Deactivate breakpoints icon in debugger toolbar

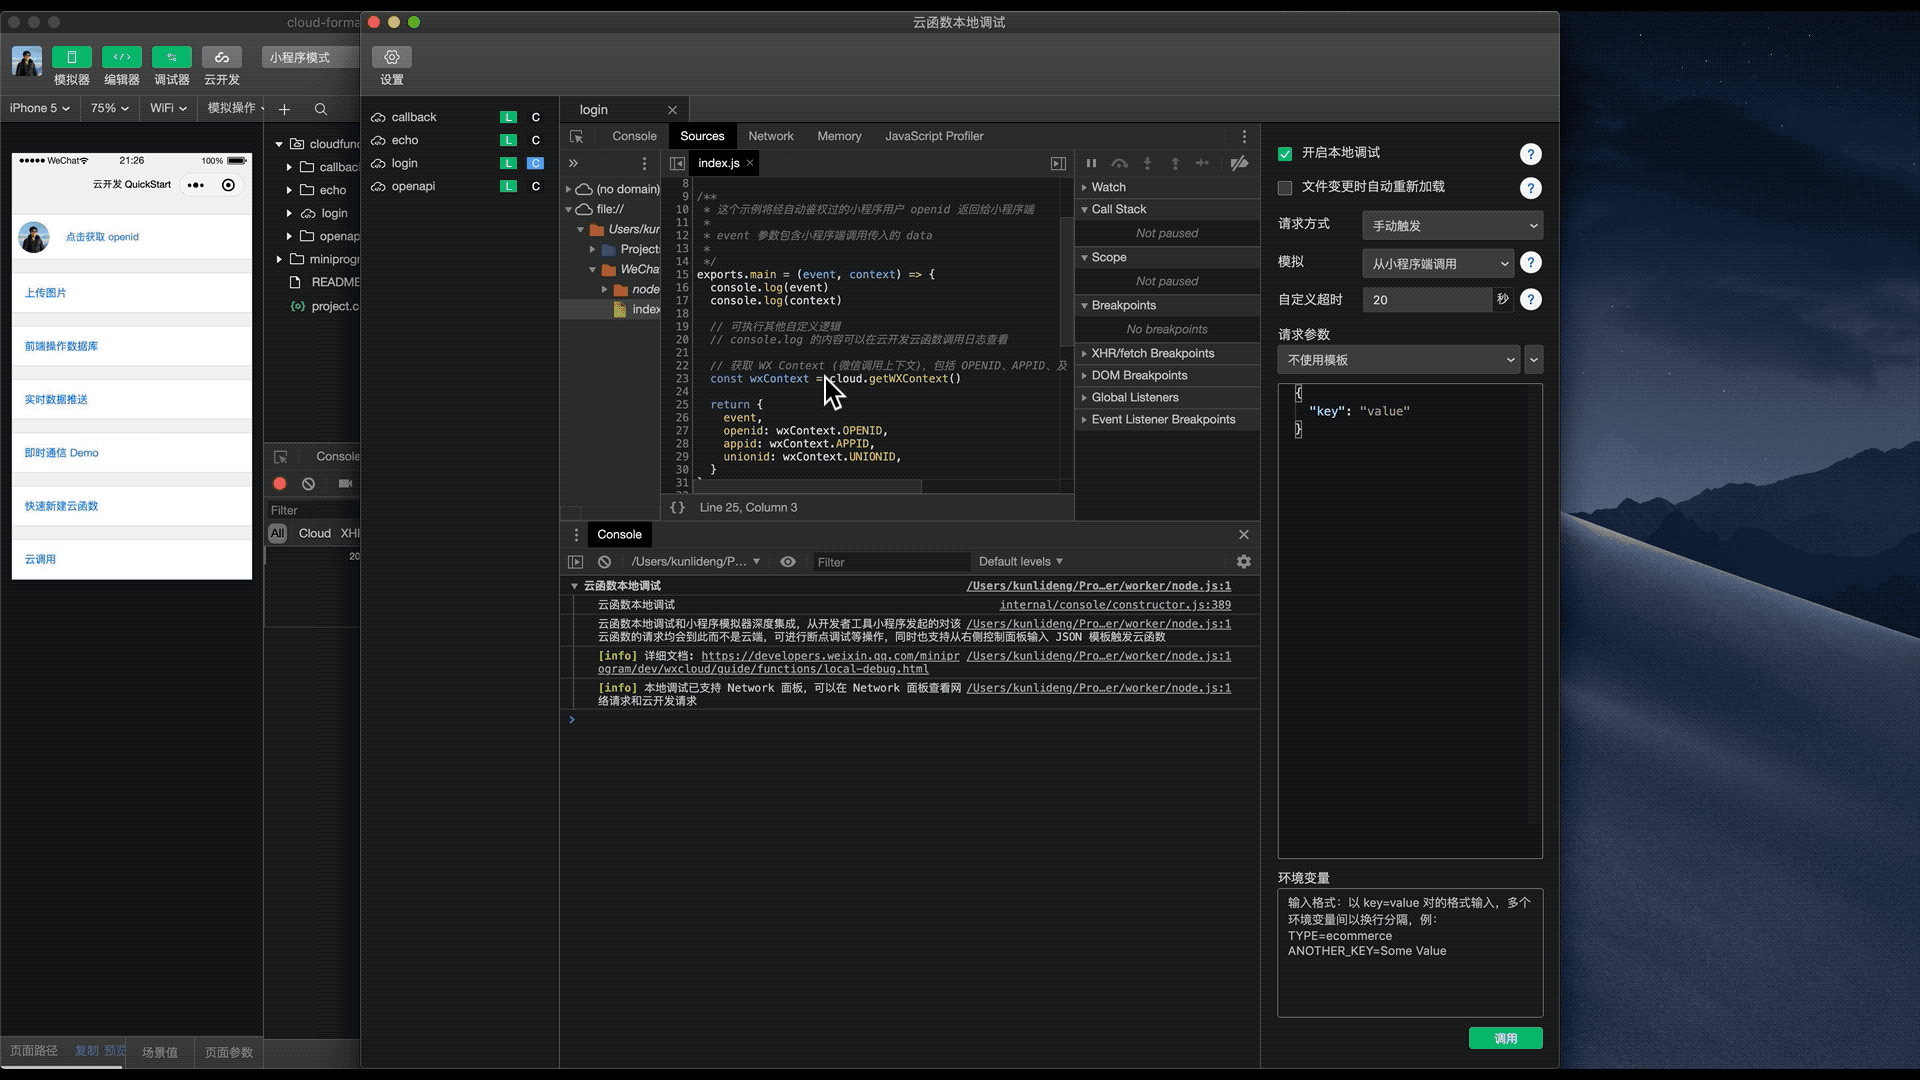tap(1239, 163)
